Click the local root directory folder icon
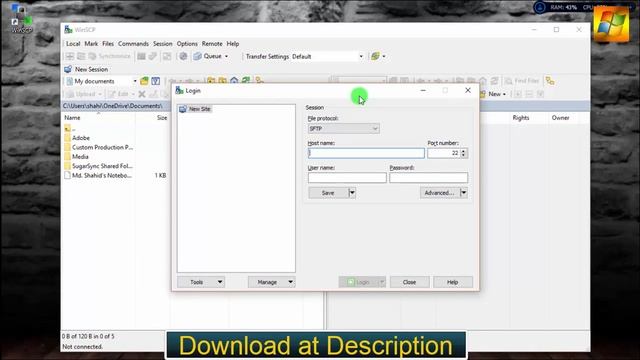 point(222,80)
